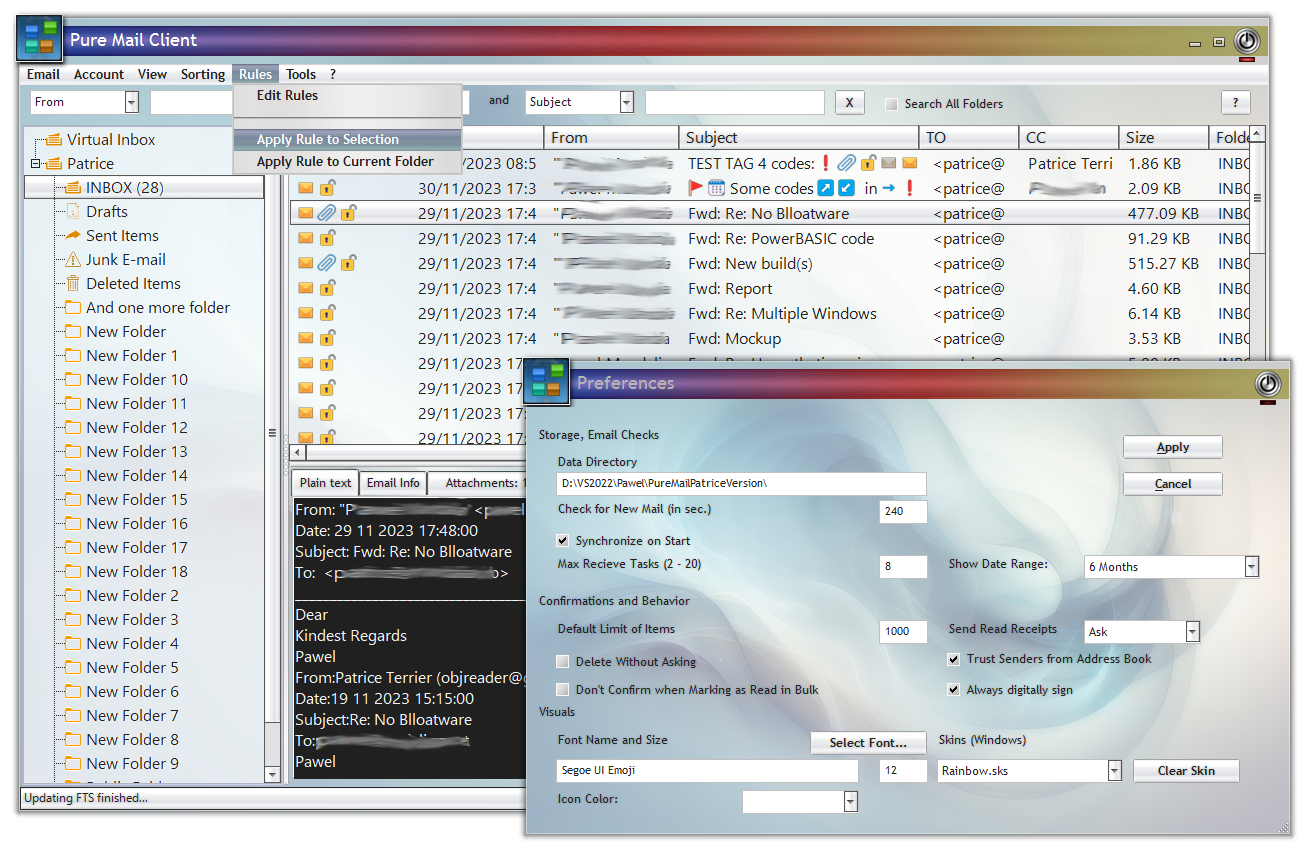Open the Icon Color dropdown
Screen dimensions: 1309x853
pos(851,801)
